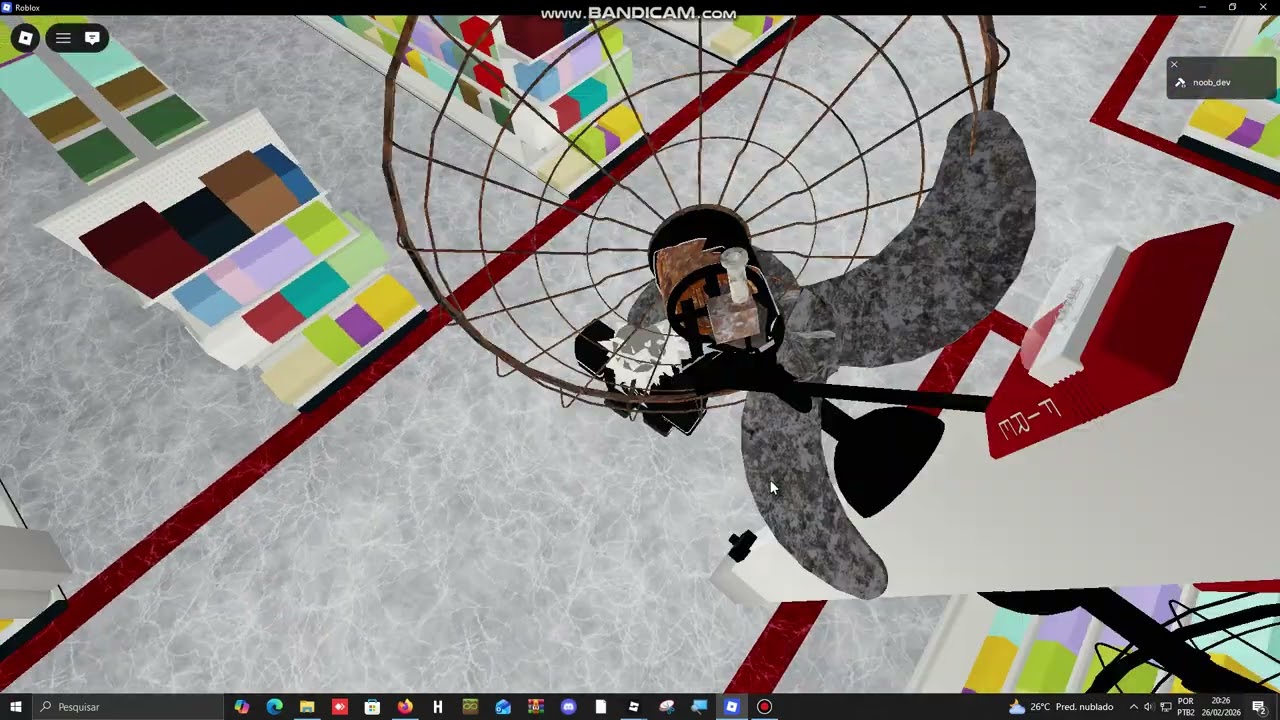This screenshot has height=720, width=1280.
Task: Open the Bandicam recorder taskbar icon
Action: click(764, 707)
